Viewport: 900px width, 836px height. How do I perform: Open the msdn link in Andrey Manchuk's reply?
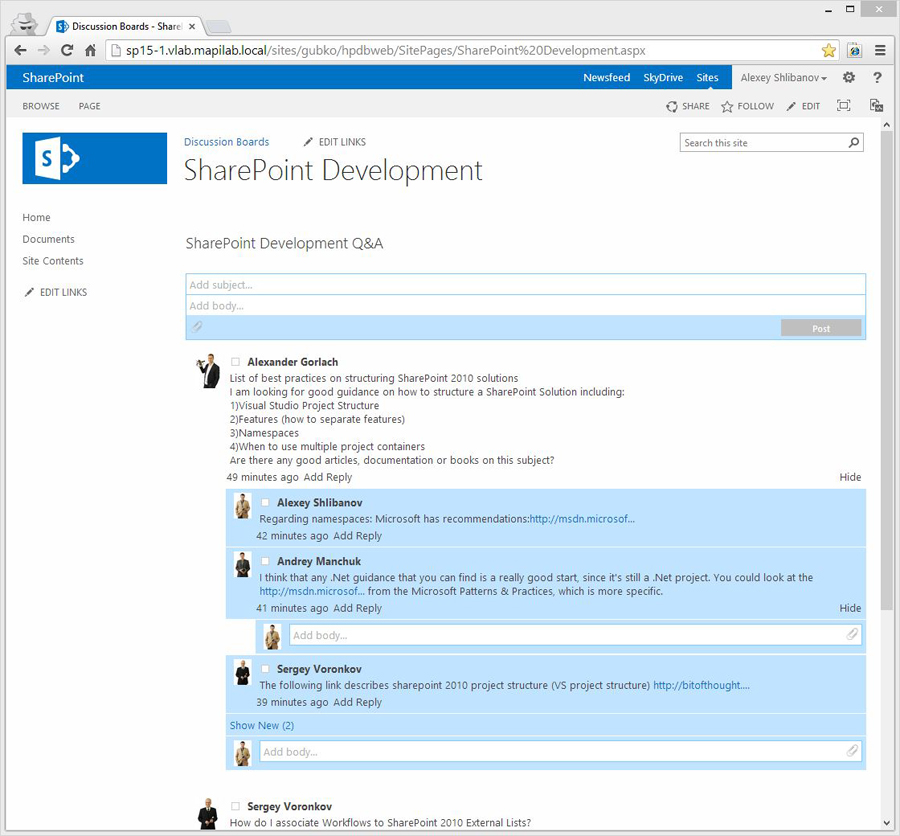(312, 591)
